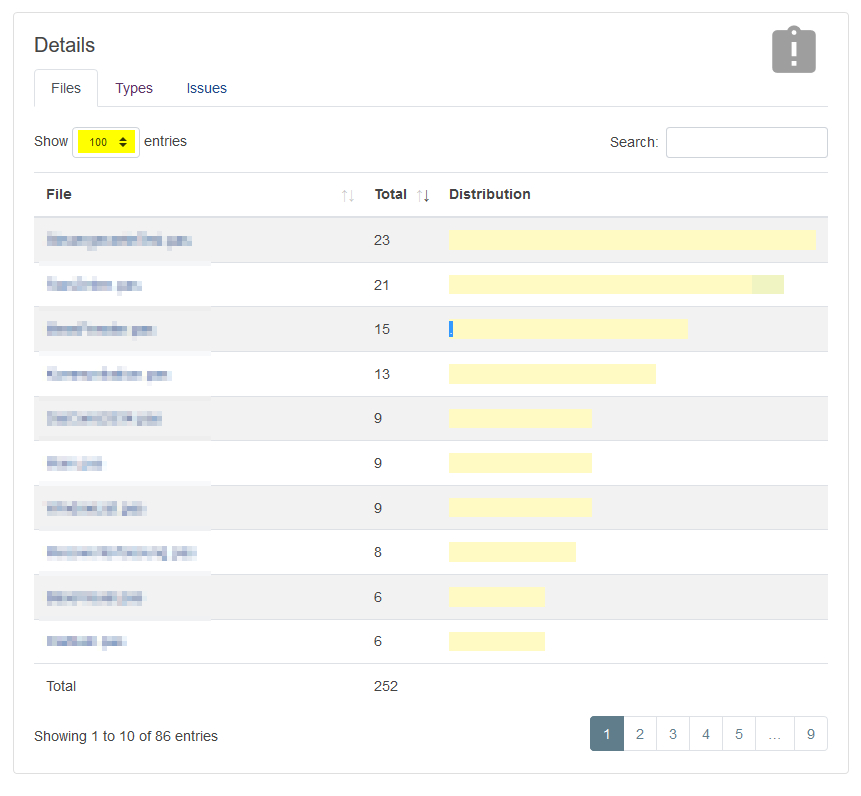Click the distribution bar for total 23
Viewport: 861px width, 796px height.
(x=632, y=240)
